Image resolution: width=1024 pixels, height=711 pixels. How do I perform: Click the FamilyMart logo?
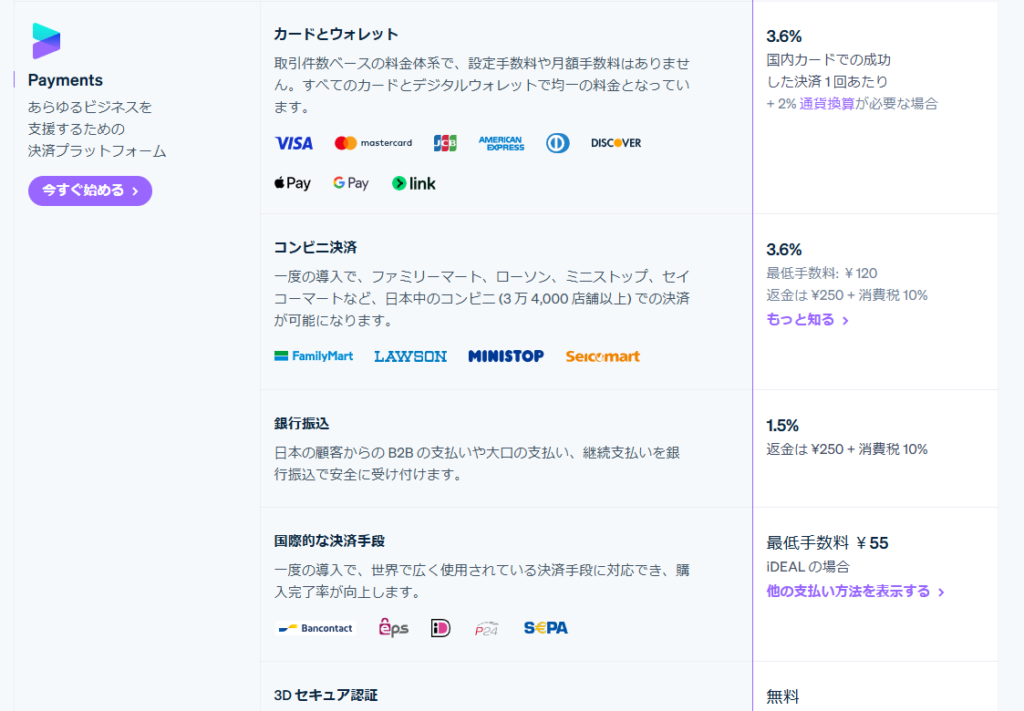[x=314, y=356]
